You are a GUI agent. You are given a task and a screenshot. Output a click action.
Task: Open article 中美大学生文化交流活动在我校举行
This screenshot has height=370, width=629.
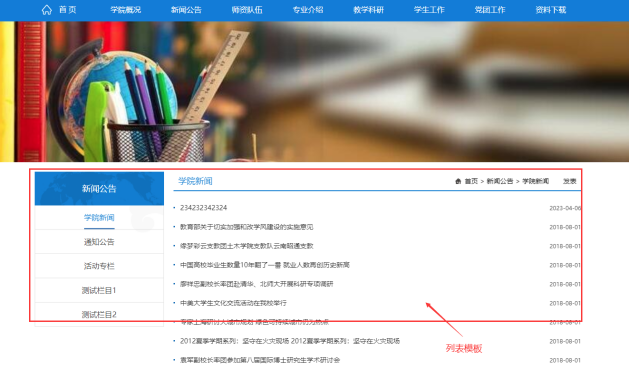click(233, 303)
